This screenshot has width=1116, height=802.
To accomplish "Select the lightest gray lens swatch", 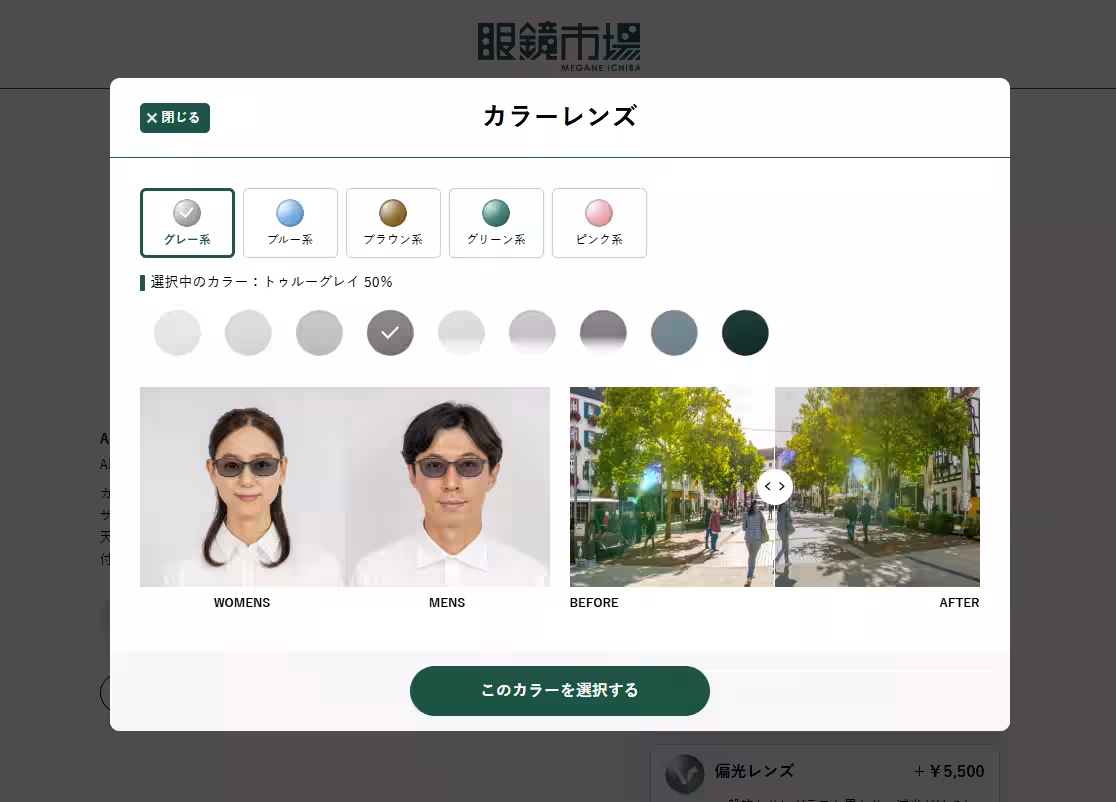I will [177, 333].
